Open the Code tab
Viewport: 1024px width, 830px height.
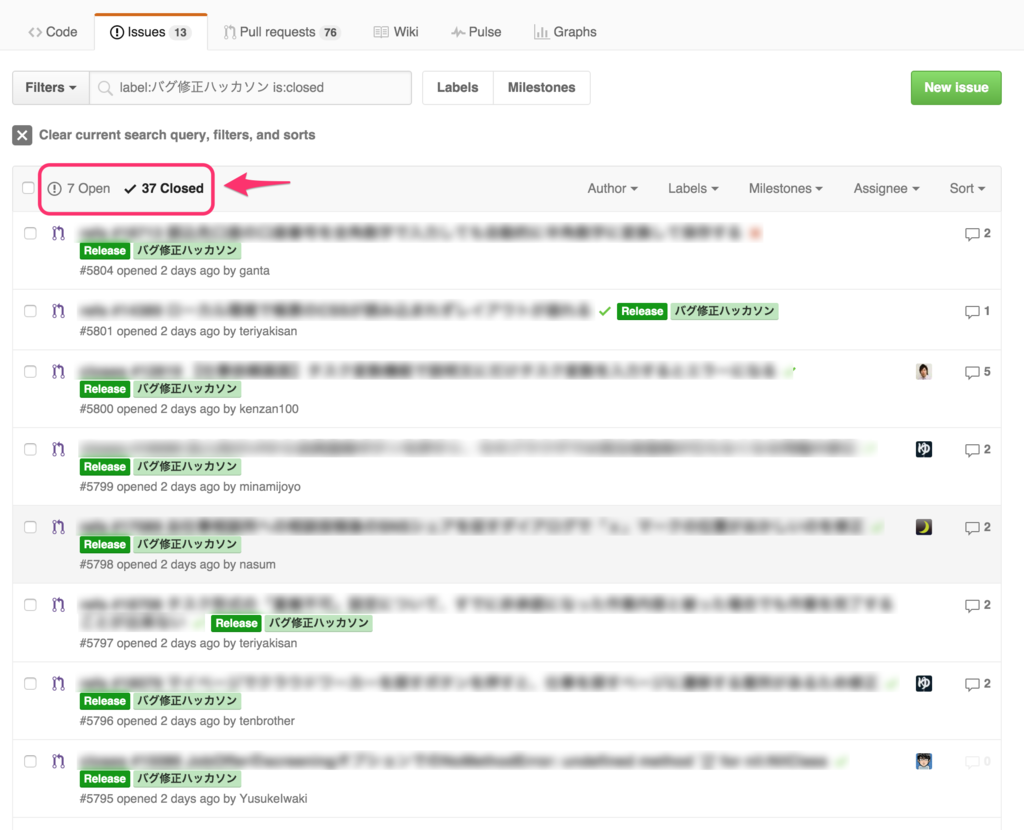pos(52,32)
